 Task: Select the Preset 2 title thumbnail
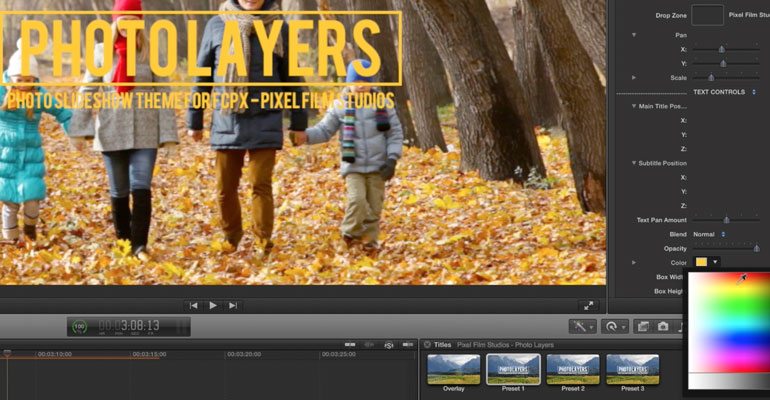pos(573,369)
